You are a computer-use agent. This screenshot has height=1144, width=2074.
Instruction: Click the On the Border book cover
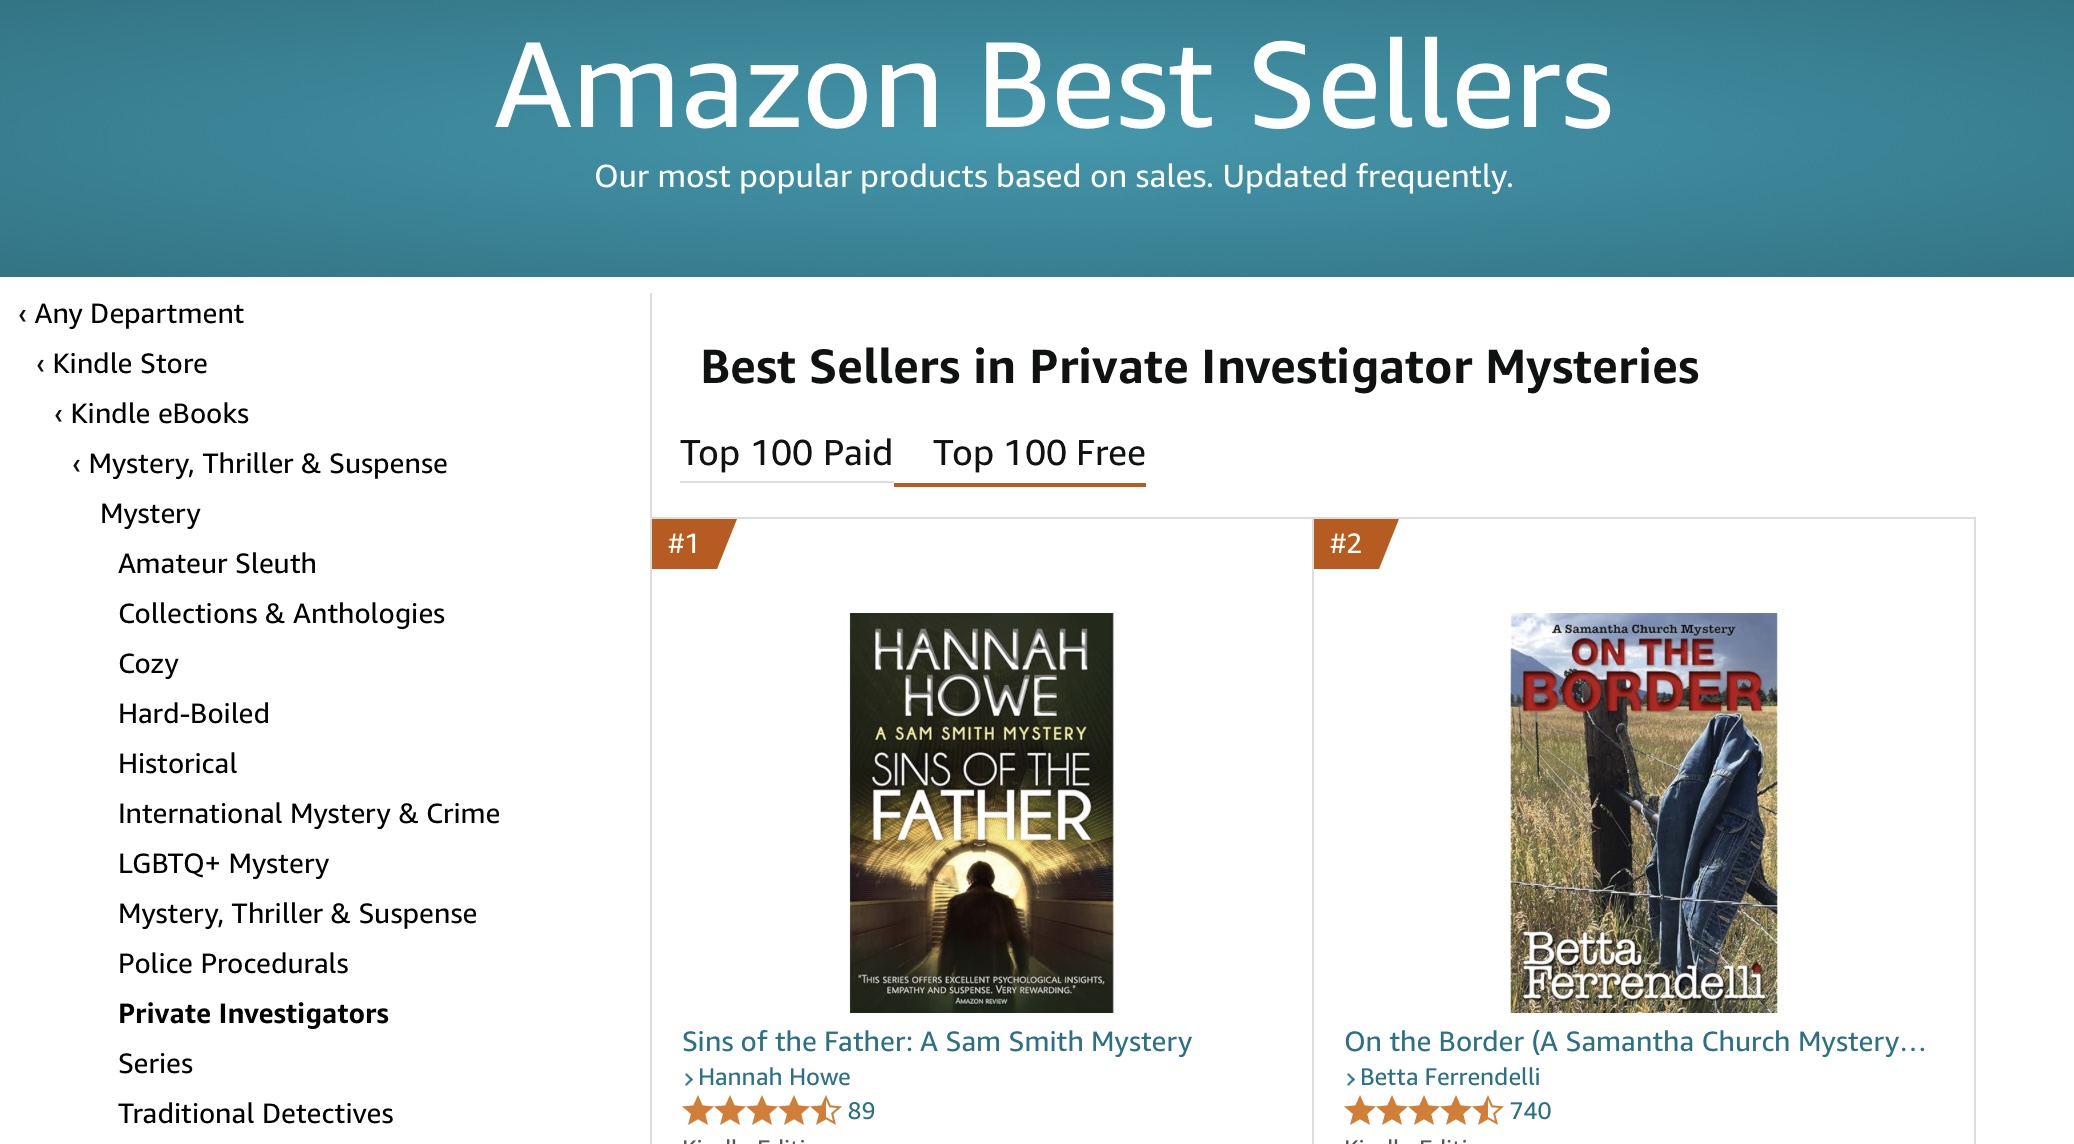click(1643, 812)
